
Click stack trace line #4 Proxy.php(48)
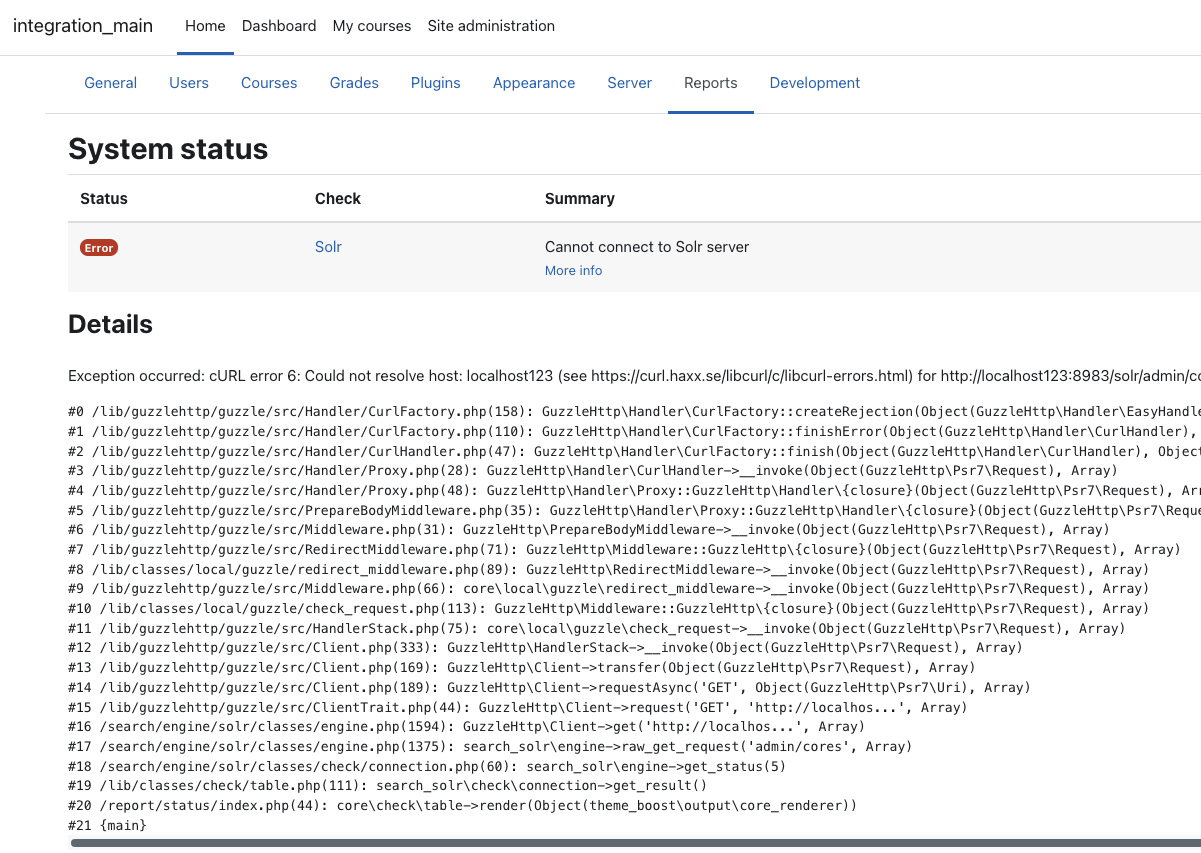click(x=634, y=490)
